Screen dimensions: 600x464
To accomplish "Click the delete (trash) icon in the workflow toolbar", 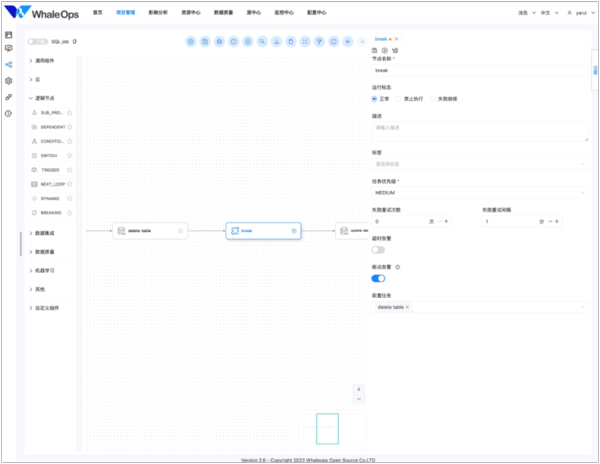I will [x=291, y=42].
